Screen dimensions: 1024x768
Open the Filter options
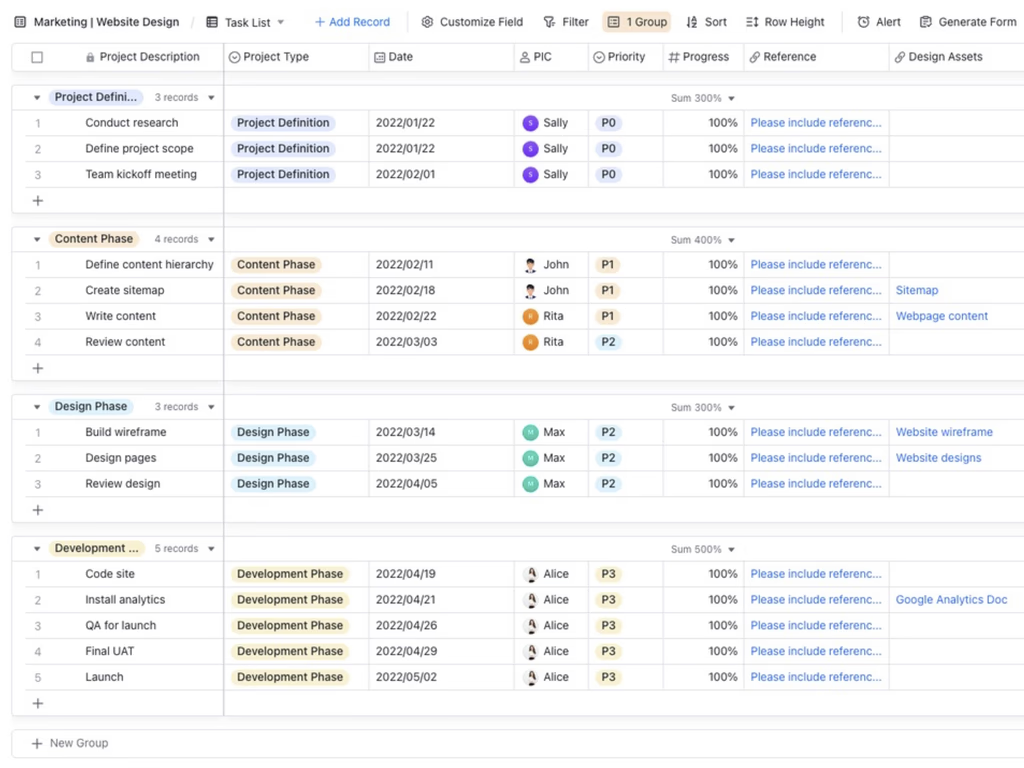coord(566,22)
